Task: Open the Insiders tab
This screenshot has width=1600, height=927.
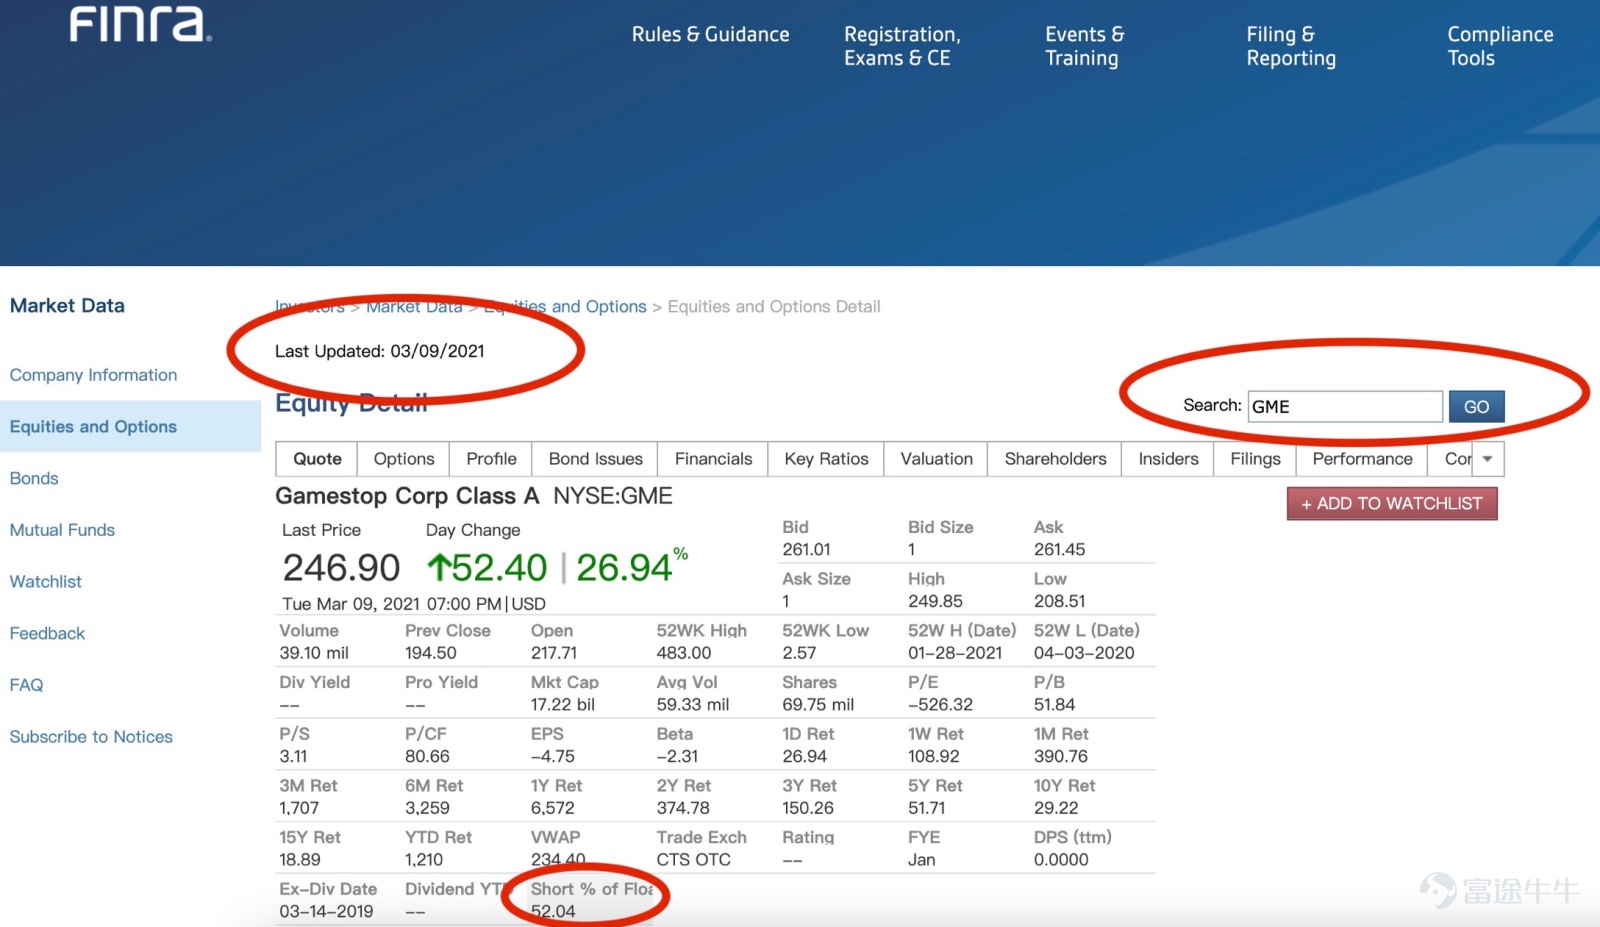Action: [1168, 459]
